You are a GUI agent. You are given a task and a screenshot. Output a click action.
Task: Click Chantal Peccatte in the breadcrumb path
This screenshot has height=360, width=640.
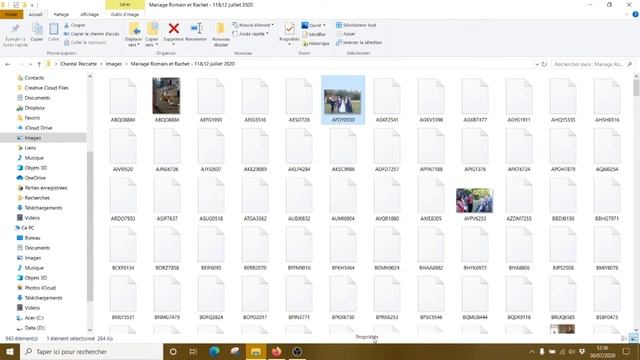[x=78, y=64]
